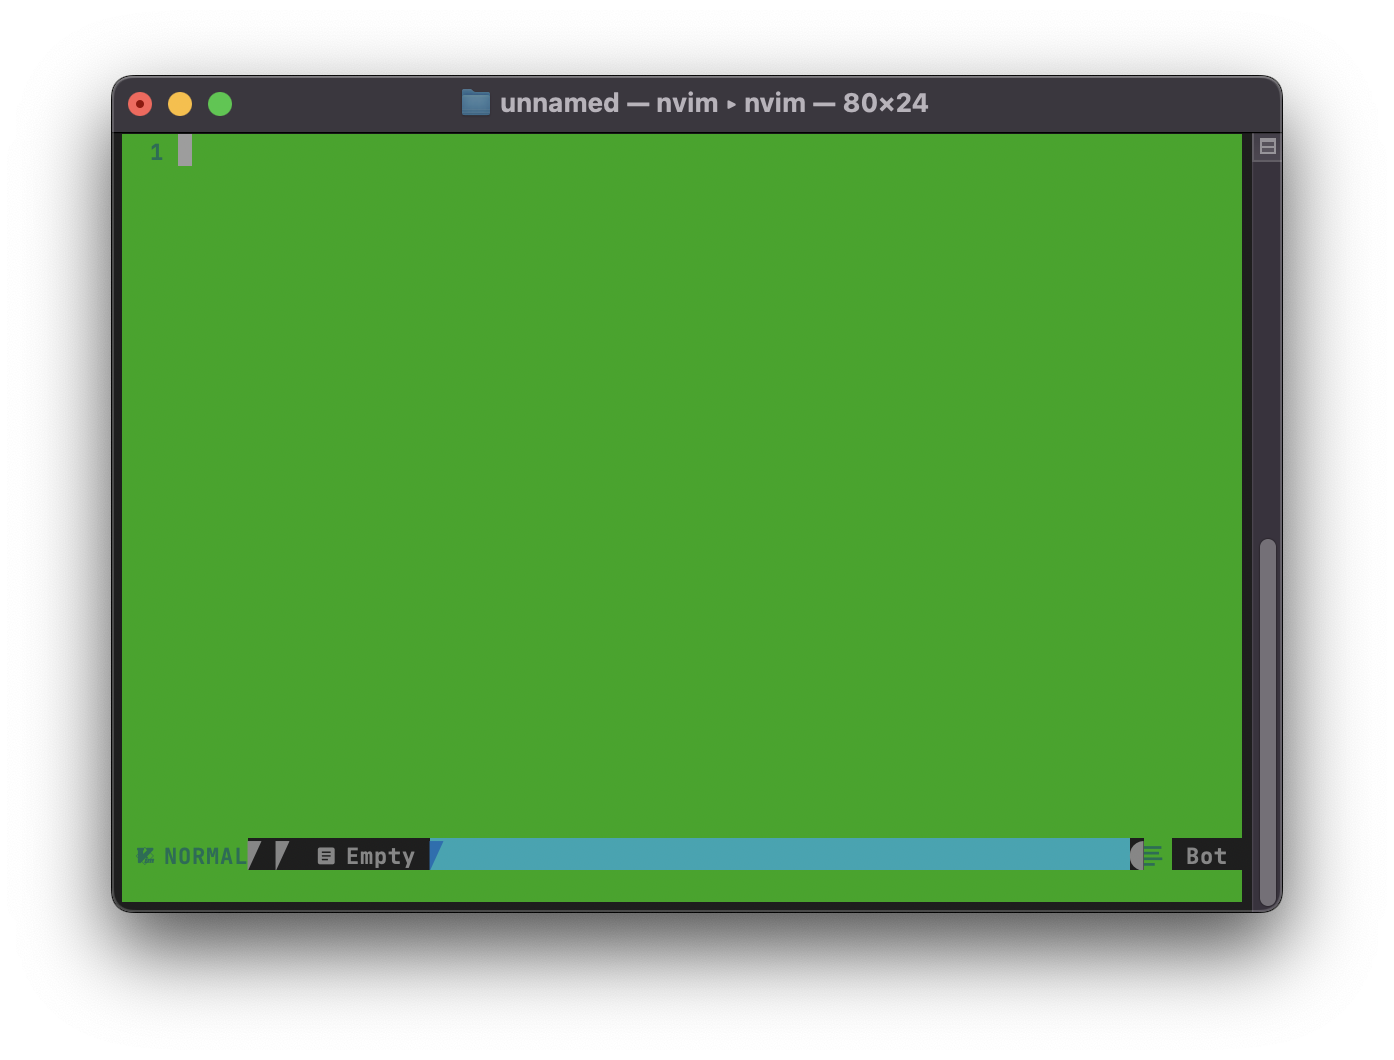
Task: Click the buffer icon beside the Empty label
Action: [325, 856]
